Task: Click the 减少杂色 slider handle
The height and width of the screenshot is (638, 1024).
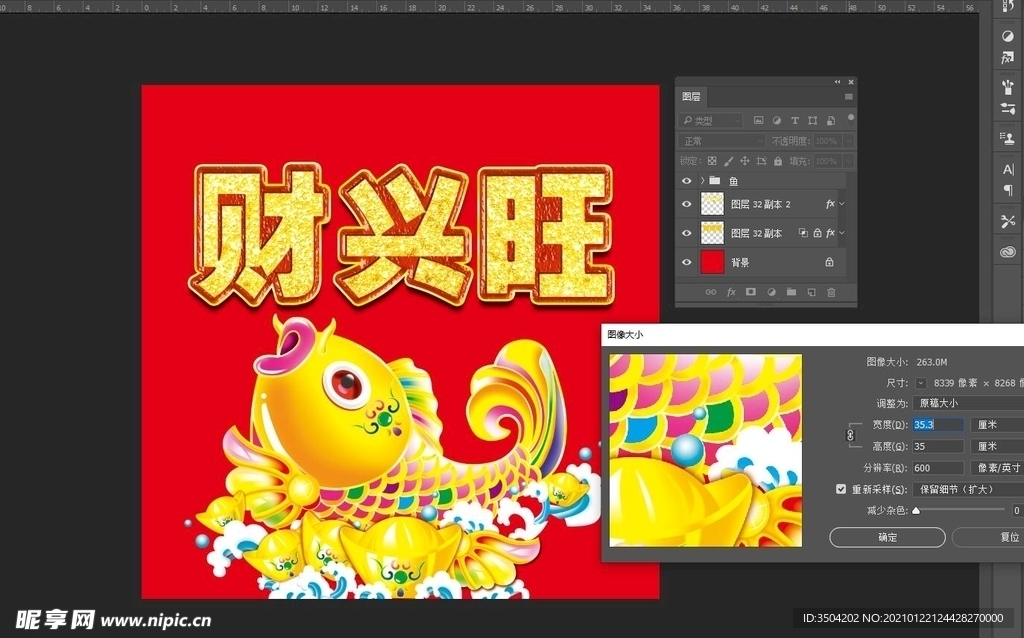Action: pos(915,510)
